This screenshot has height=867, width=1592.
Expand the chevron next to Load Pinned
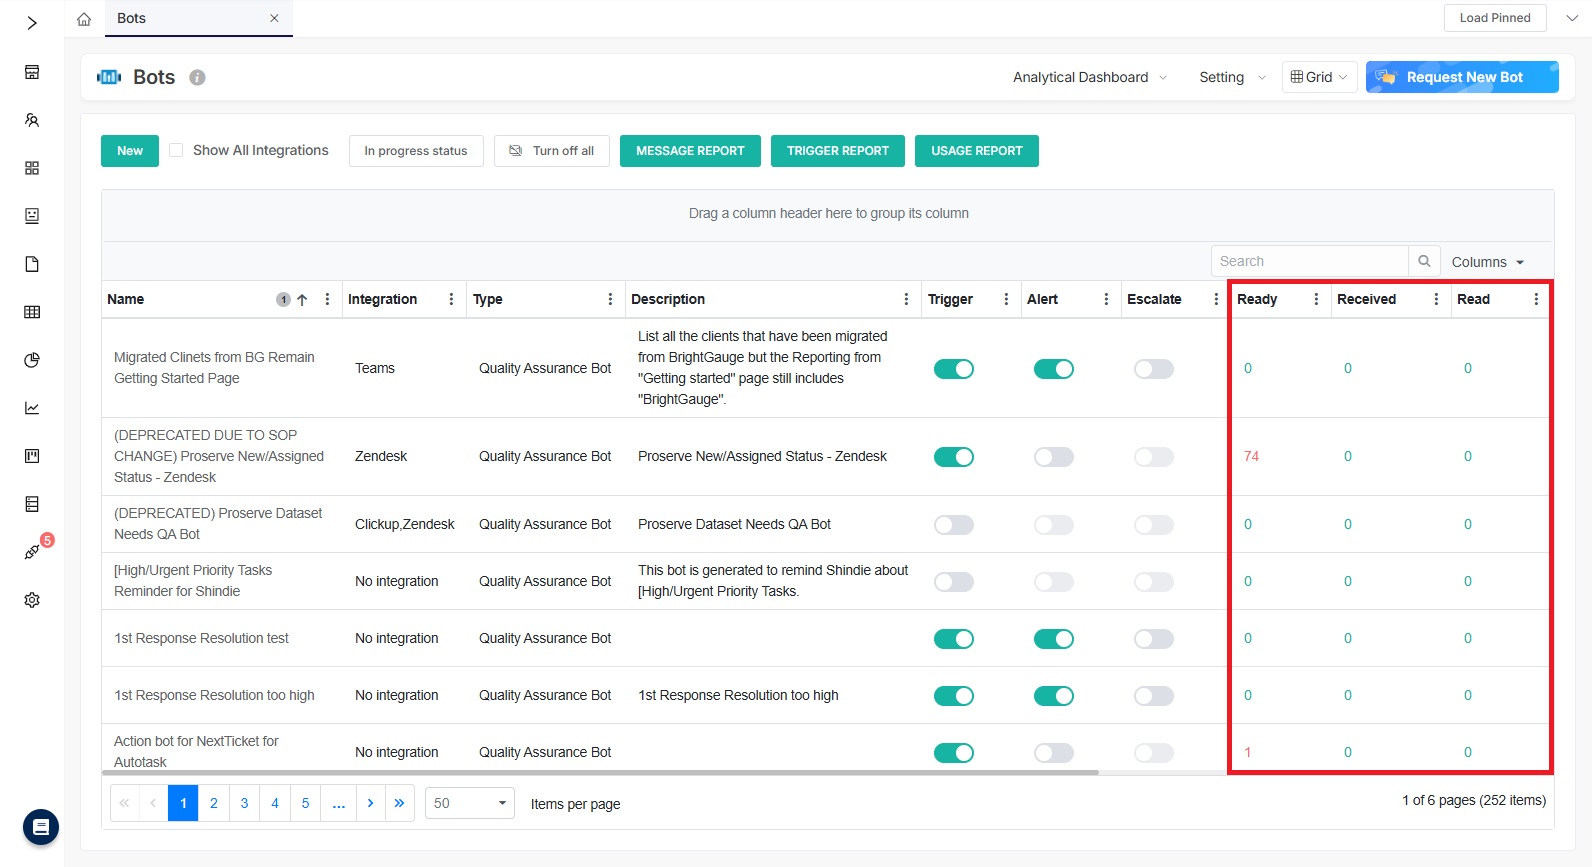(x=1572, y=18)
